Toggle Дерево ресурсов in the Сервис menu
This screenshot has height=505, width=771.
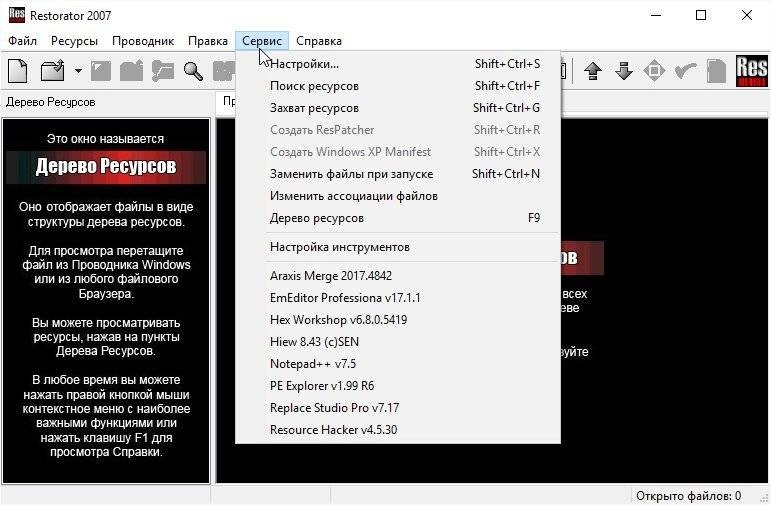tap(398, 218)
